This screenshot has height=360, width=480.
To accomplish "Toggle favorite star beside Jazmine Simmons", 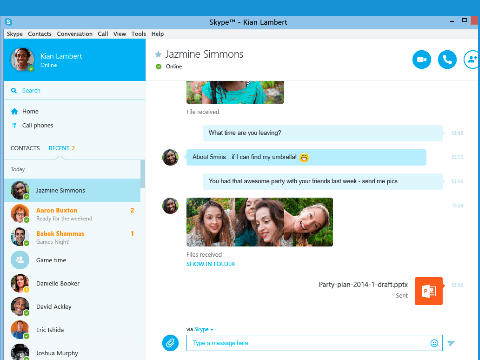I will point(158,54).
